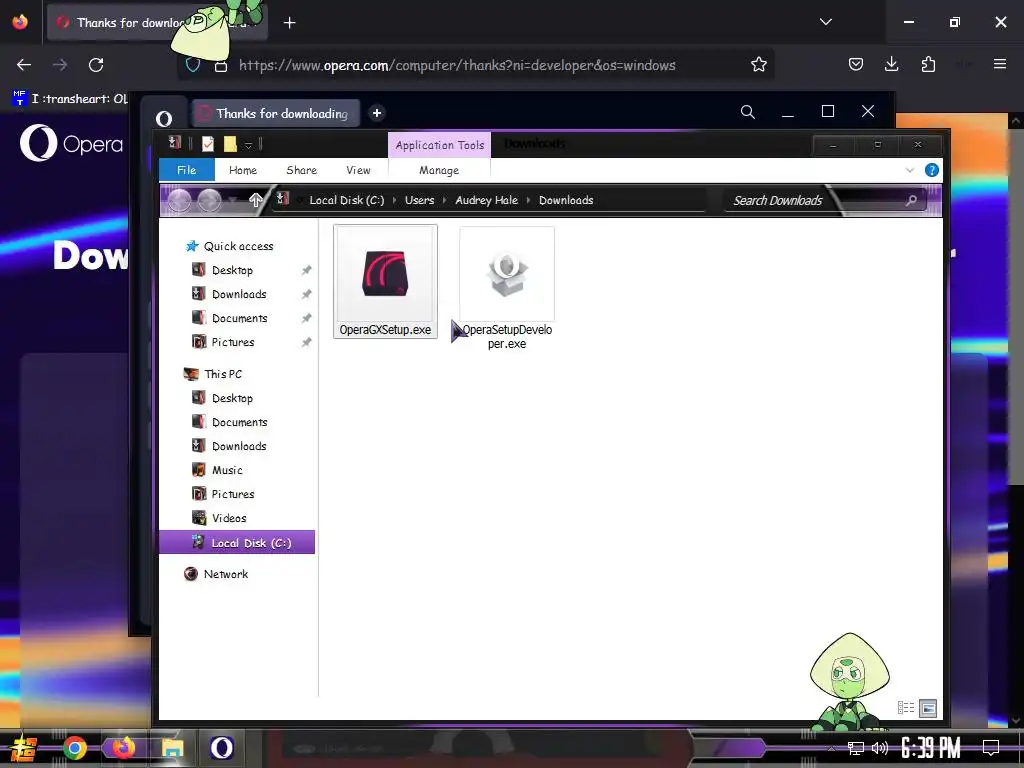This screenshot has width=1024, height=768.
Task: Bookmark this page with the star icon
Action: click(x=758, y=64)
